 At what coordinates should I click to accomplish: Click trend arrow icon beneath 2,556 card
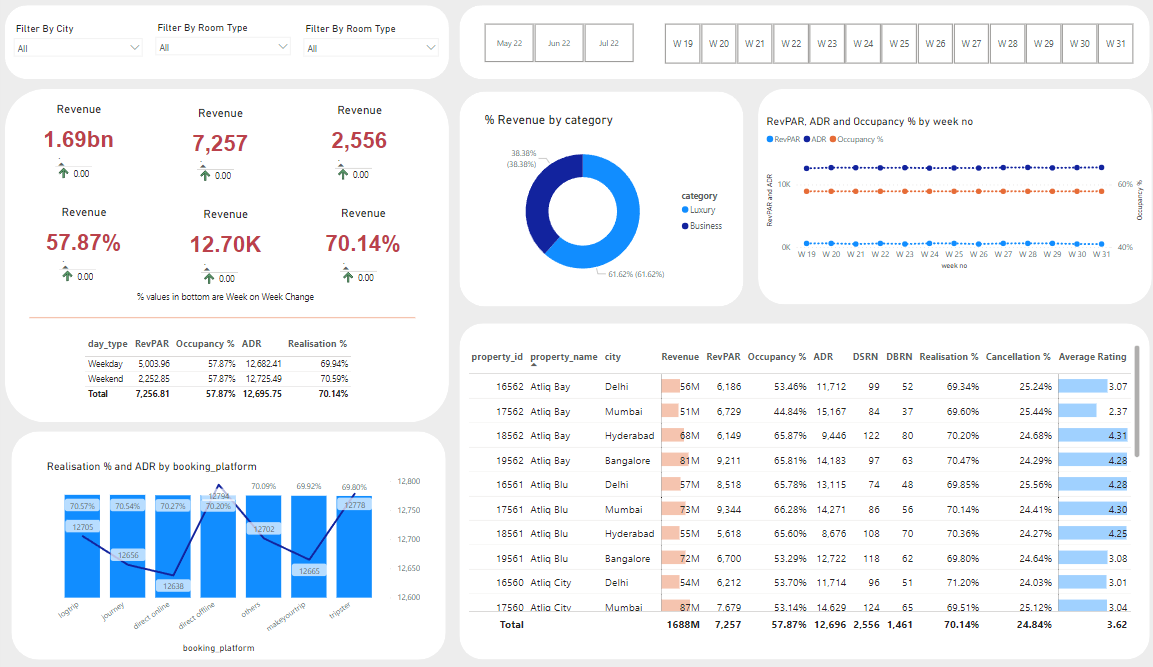(x=344, y=173)
